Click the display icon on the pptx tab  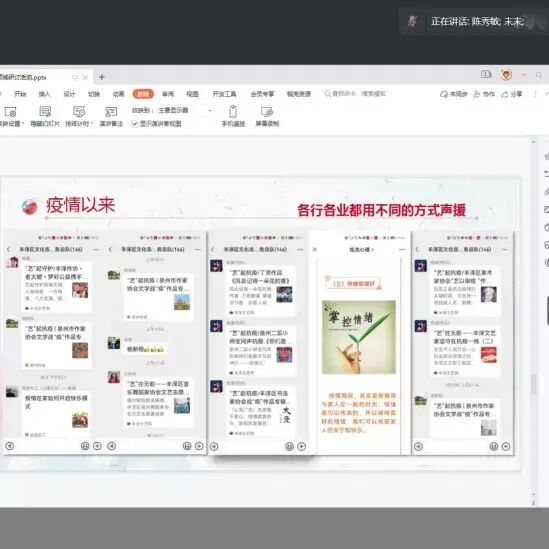75,77
